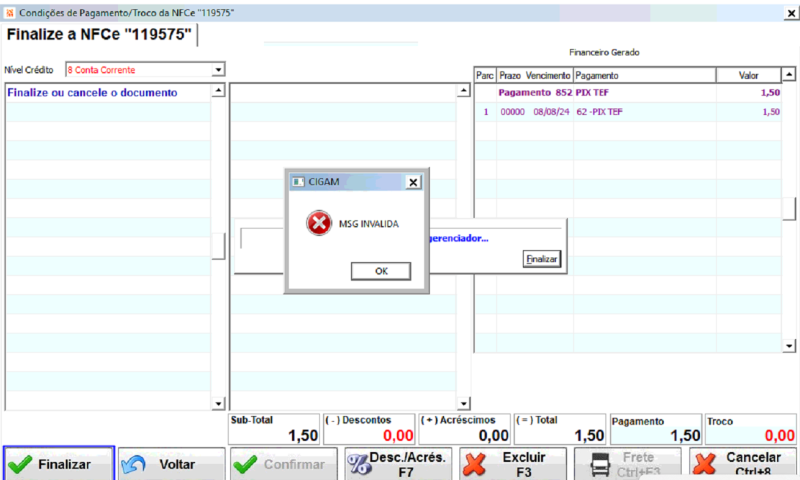Close the CIGAM error dialog
The image size is (800, 480).
pyautogui.click(x=413, y=182)
